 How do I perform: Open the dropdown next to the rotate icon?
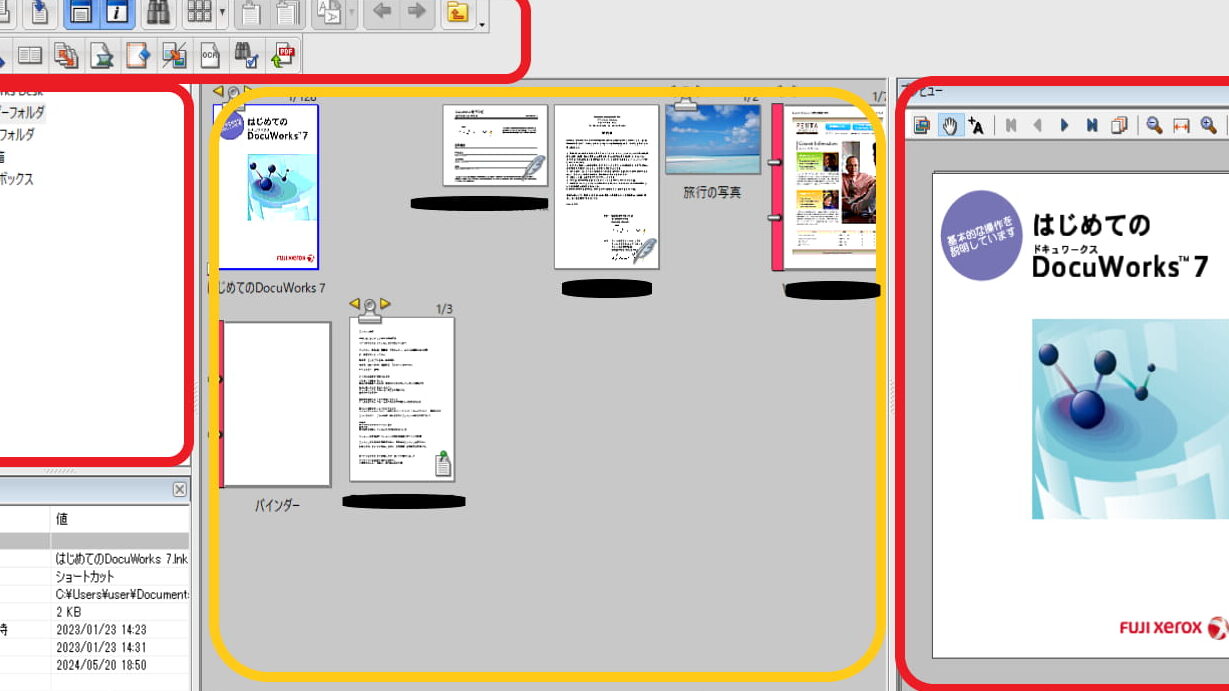[352, 14]
